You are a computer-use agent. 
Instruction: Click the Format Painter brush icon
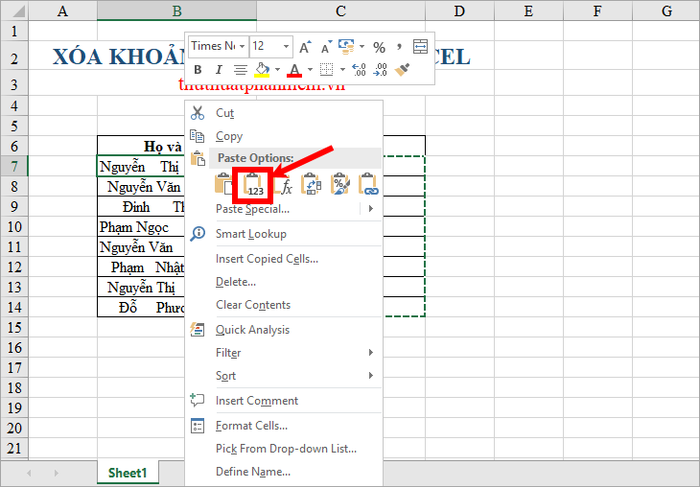tap(402, 70)
